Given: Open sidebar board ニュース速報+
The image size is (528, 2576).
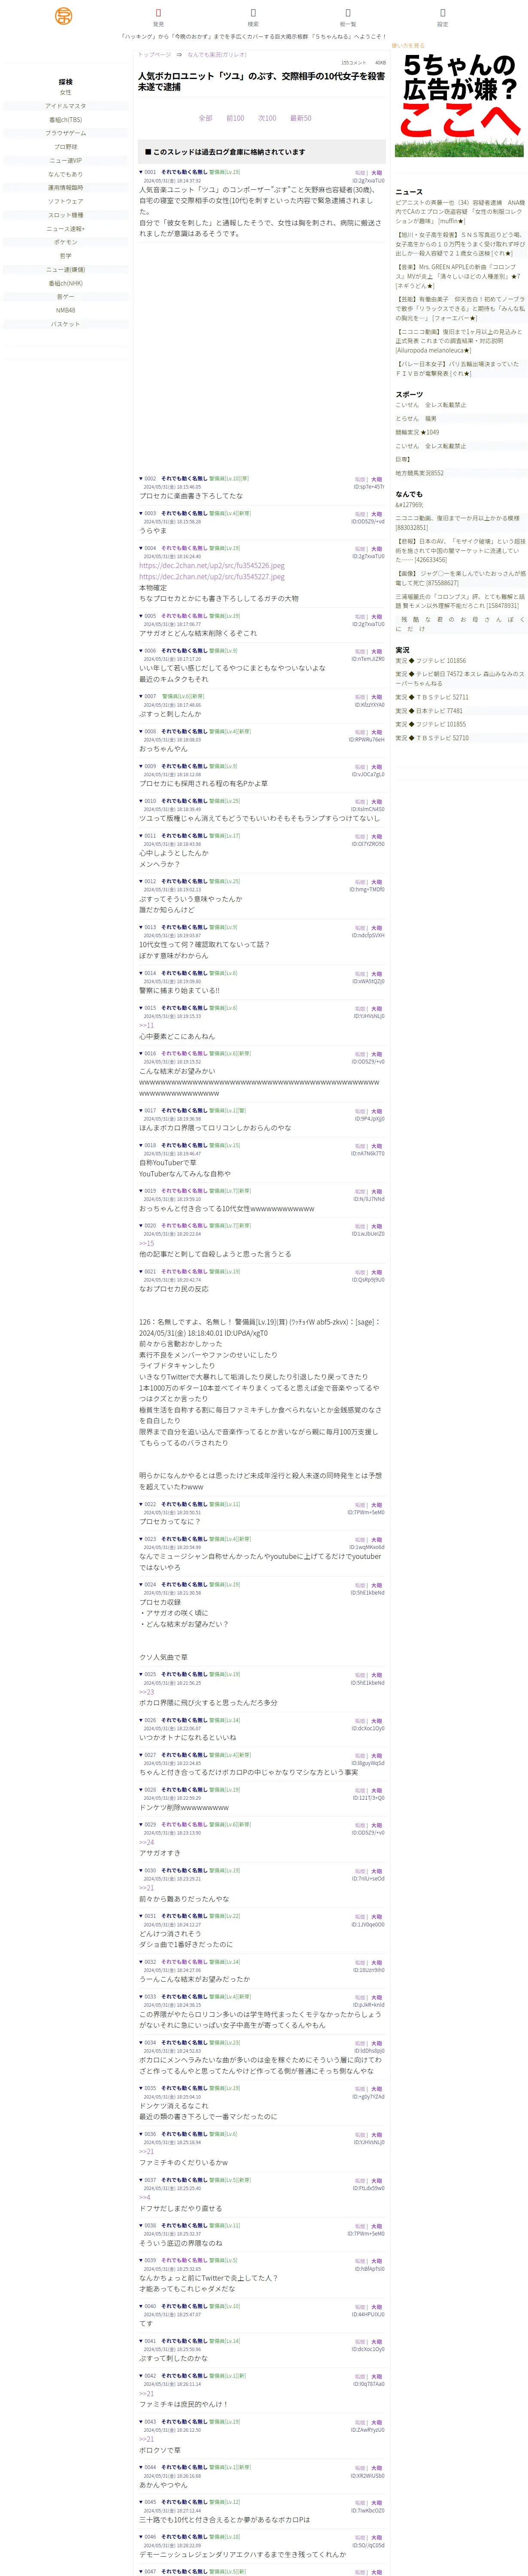Looking at the screenshot, I should click(65, 228).
